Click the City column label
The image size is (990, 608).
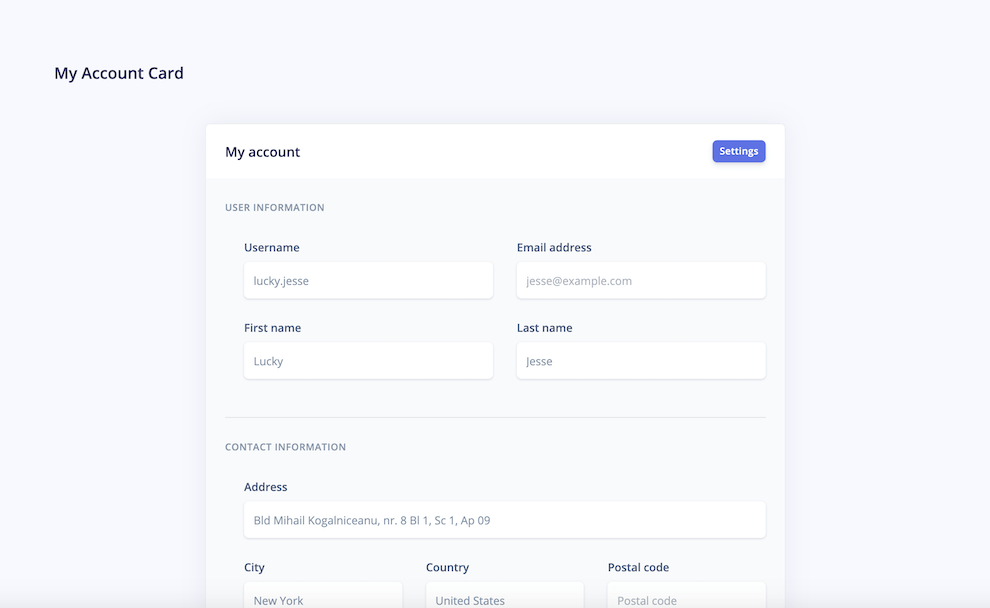coord(254,567)
